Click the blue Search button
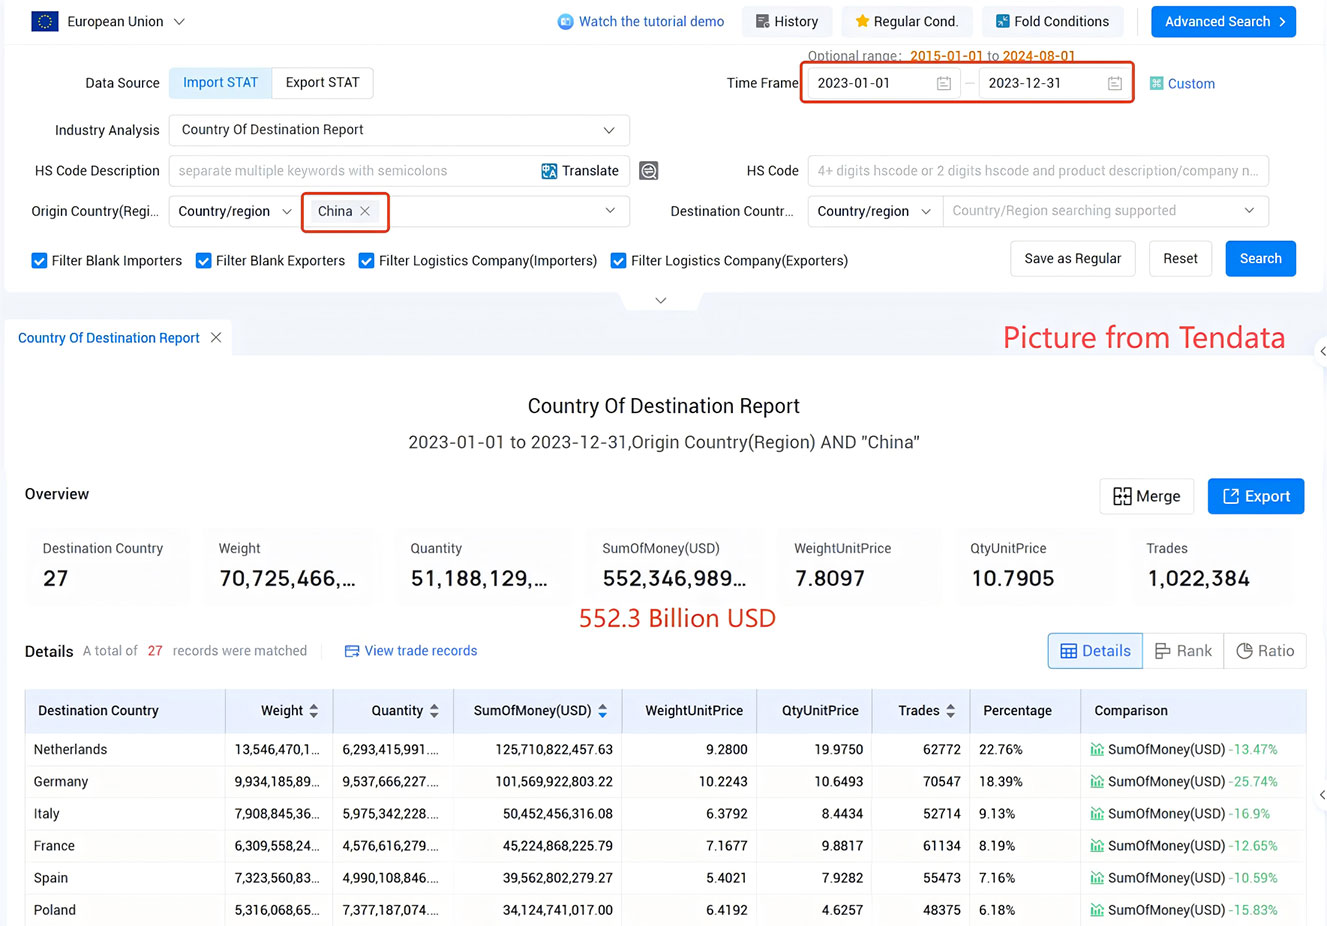 1260,259
